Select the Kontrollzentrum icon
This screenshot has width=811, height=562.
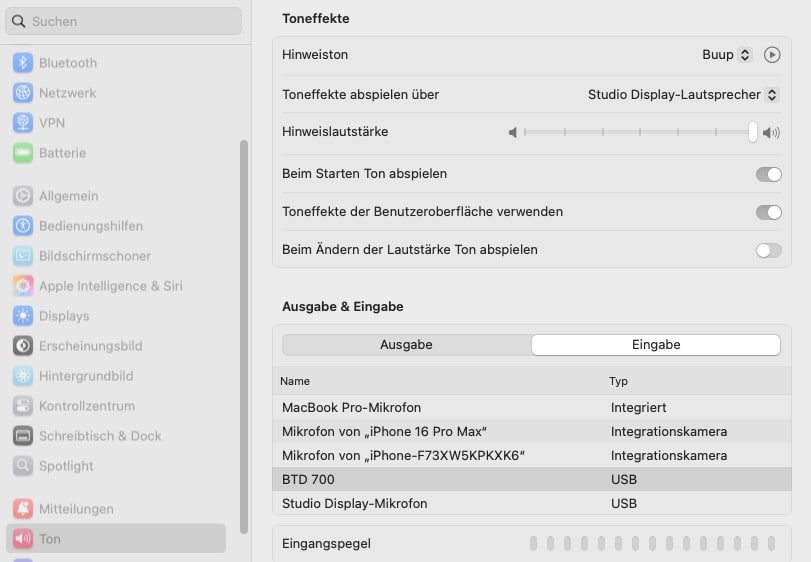(x=23, y=406)
